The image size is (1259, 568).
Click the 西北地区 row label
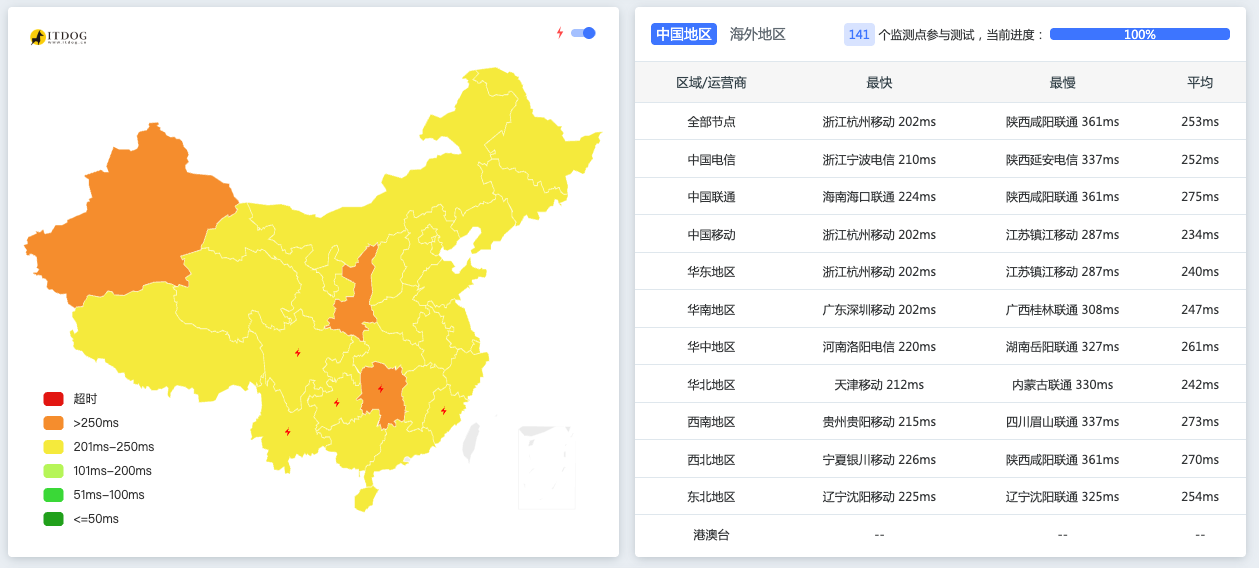pyautogui.click(x=711, y=460)
